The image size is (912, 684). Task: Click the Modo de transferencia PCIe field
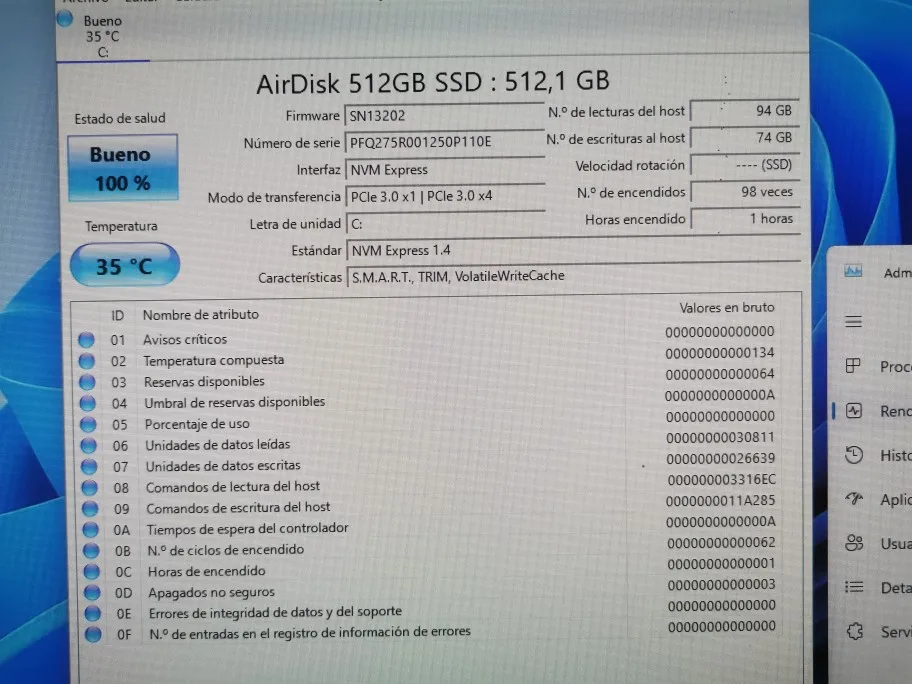444,196
